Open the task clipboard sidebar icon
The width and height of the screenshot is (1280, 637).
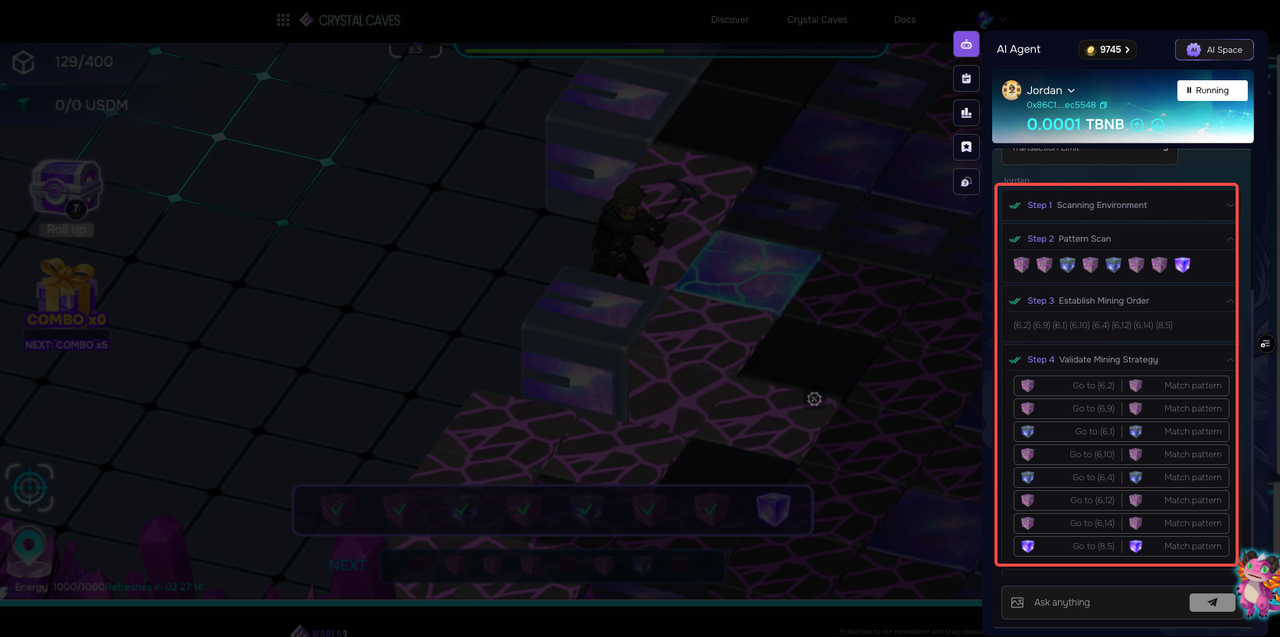click(966, 78)
